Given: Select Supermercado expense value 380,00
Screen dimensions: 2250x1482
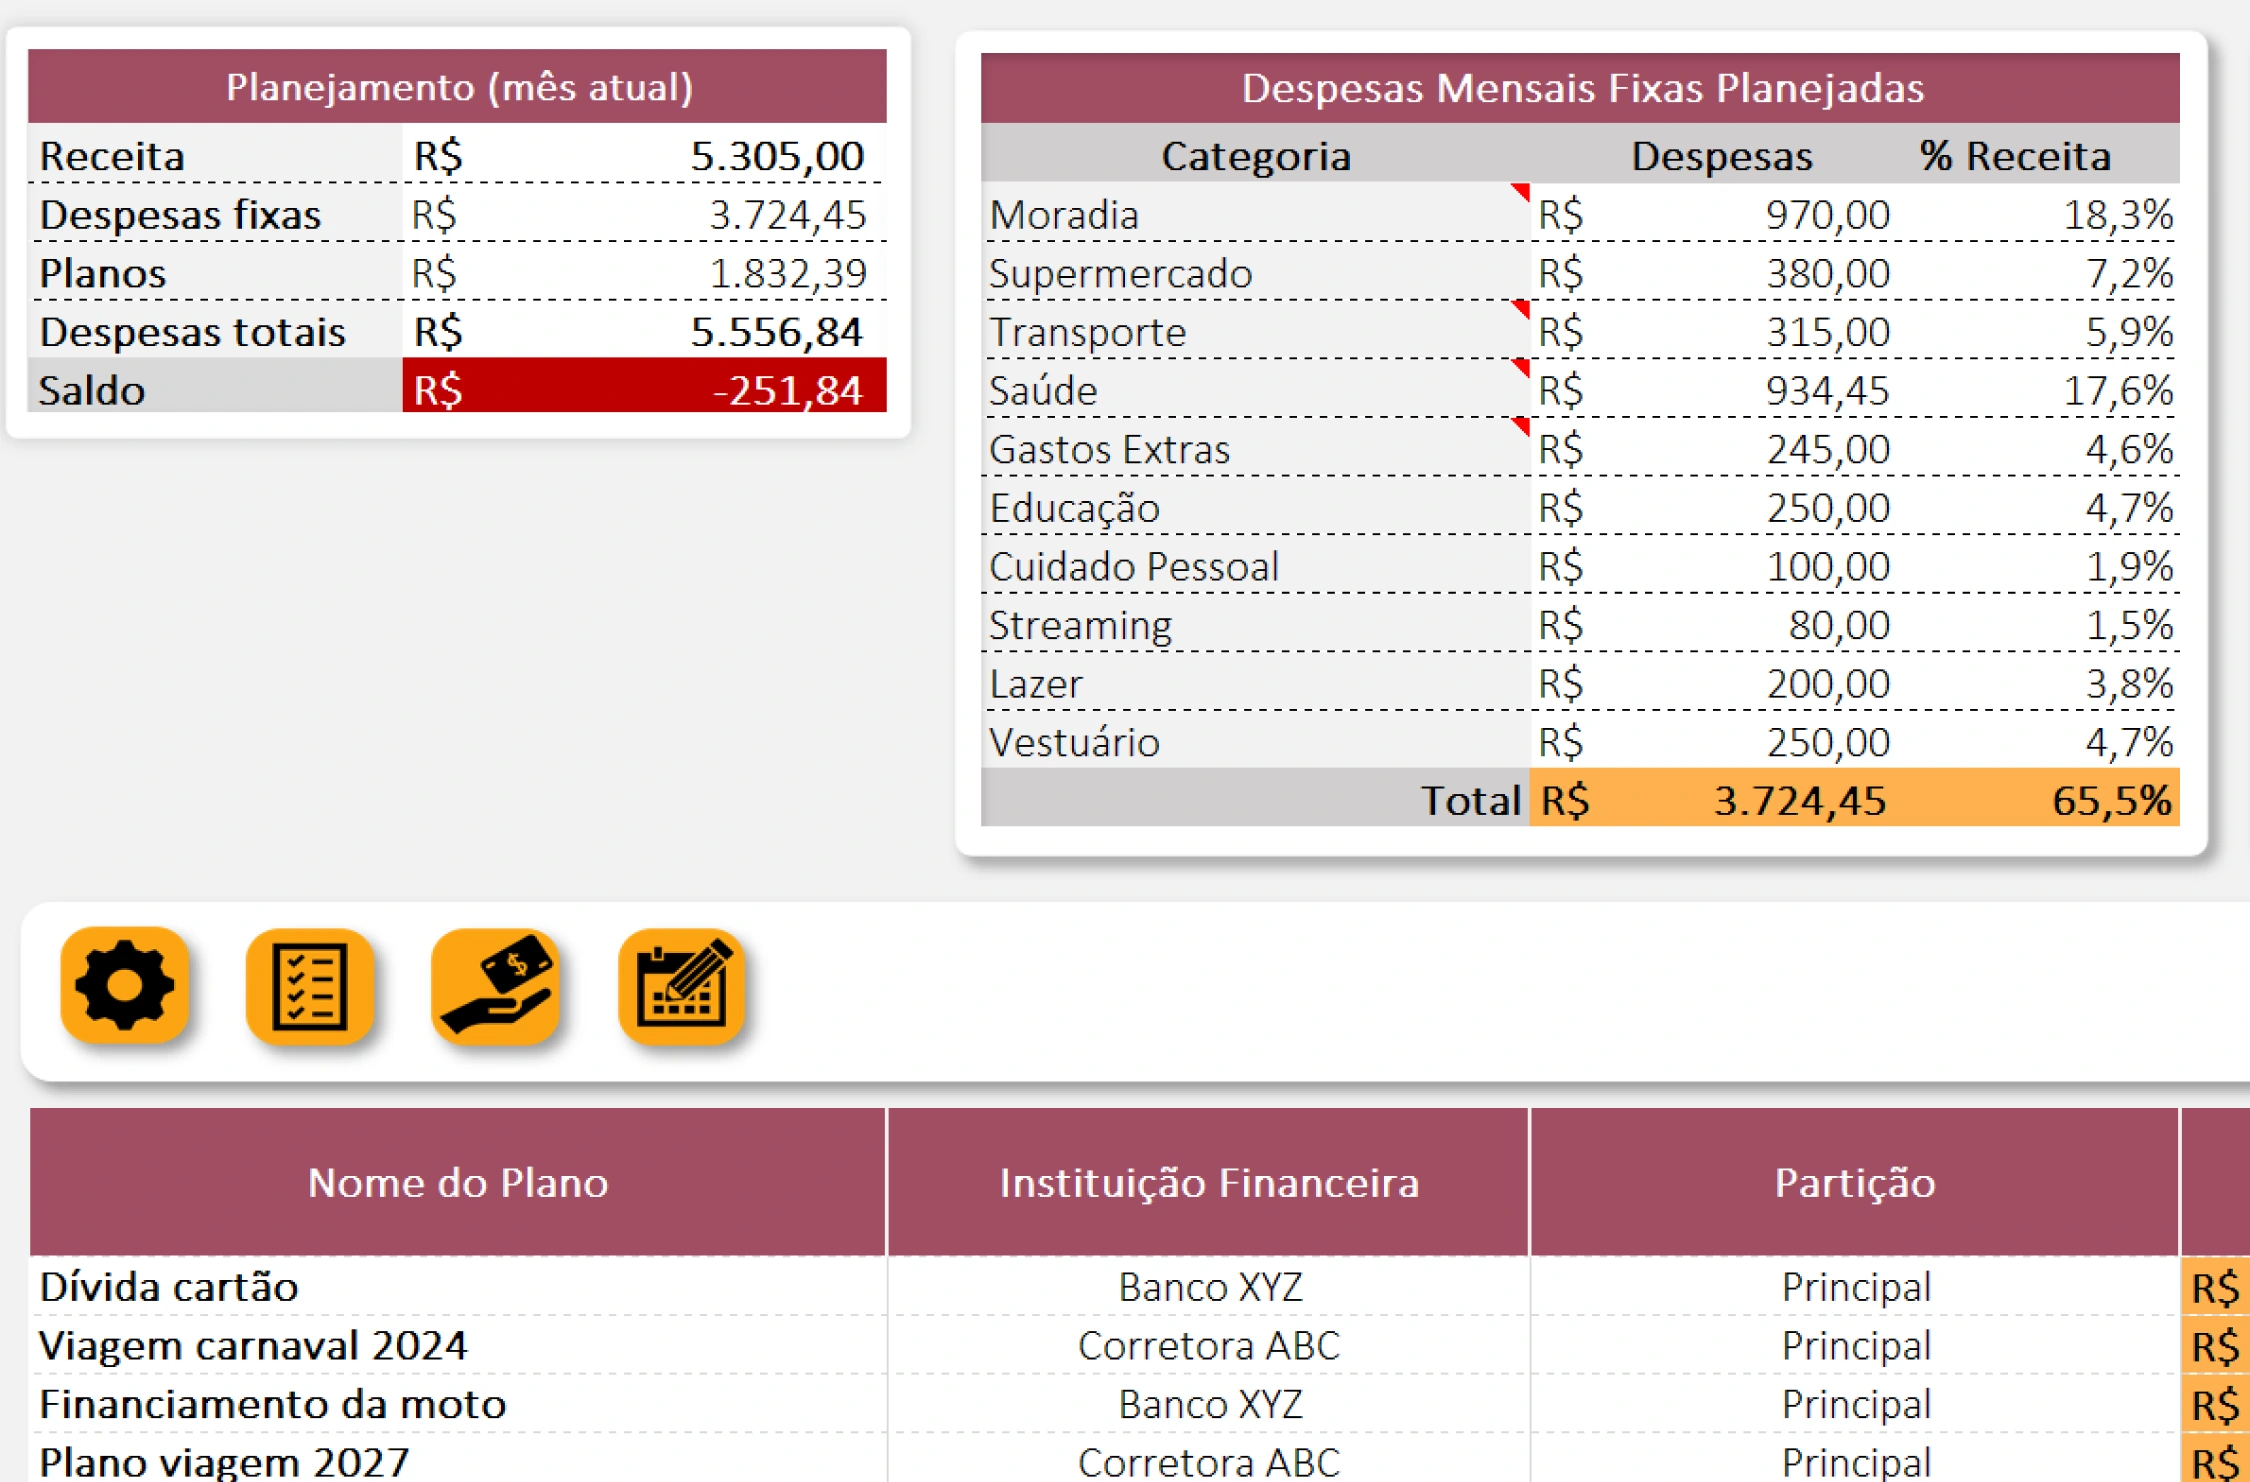Looking at the screenshot, I should (1827, 273).
